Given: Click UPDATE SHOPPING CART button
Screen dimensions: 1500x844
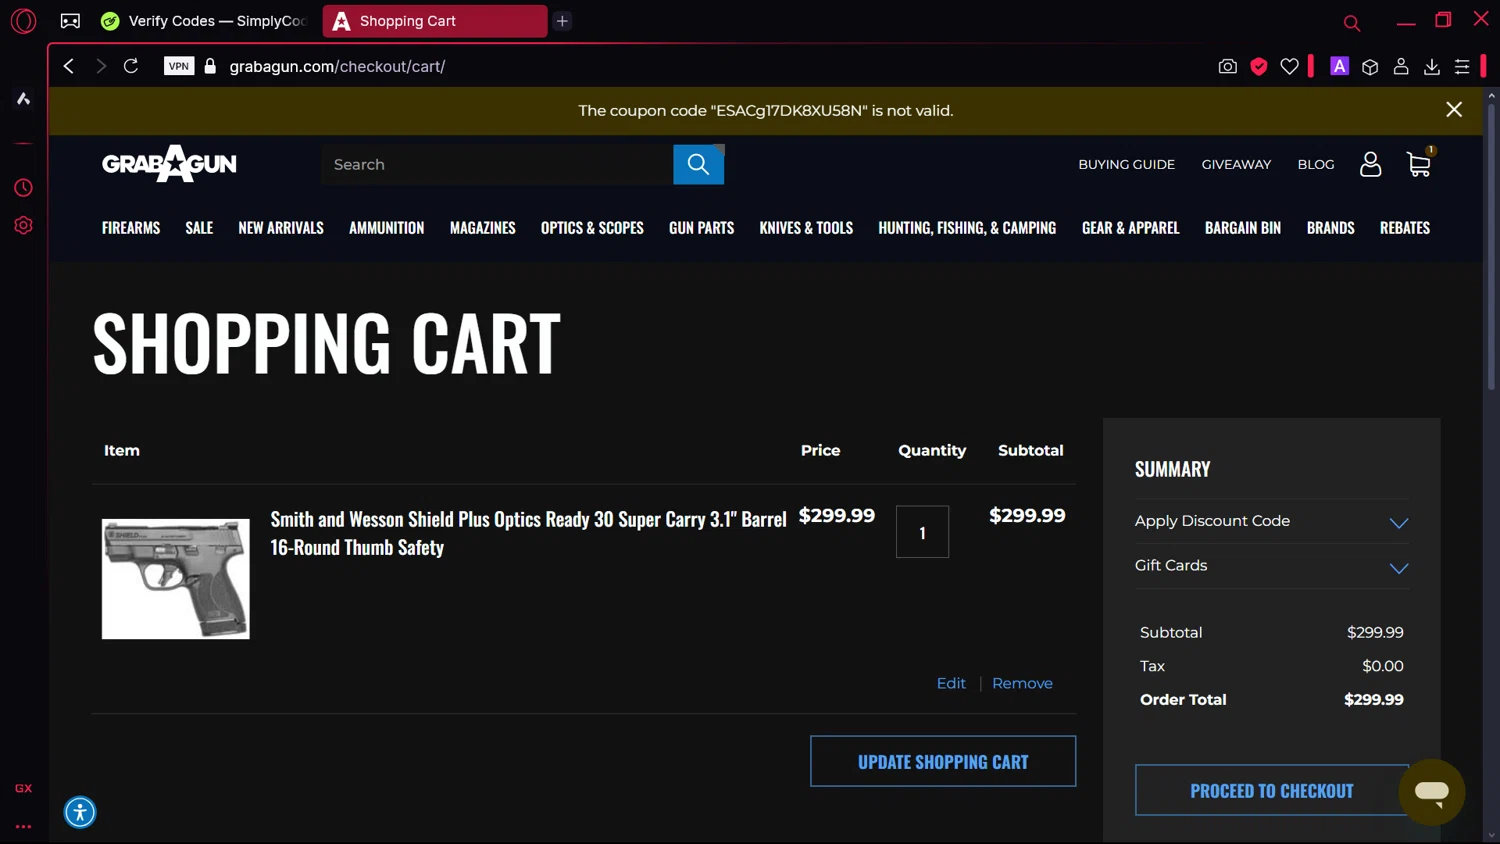Looking at the screenshot, I should [x=943, y=761].
